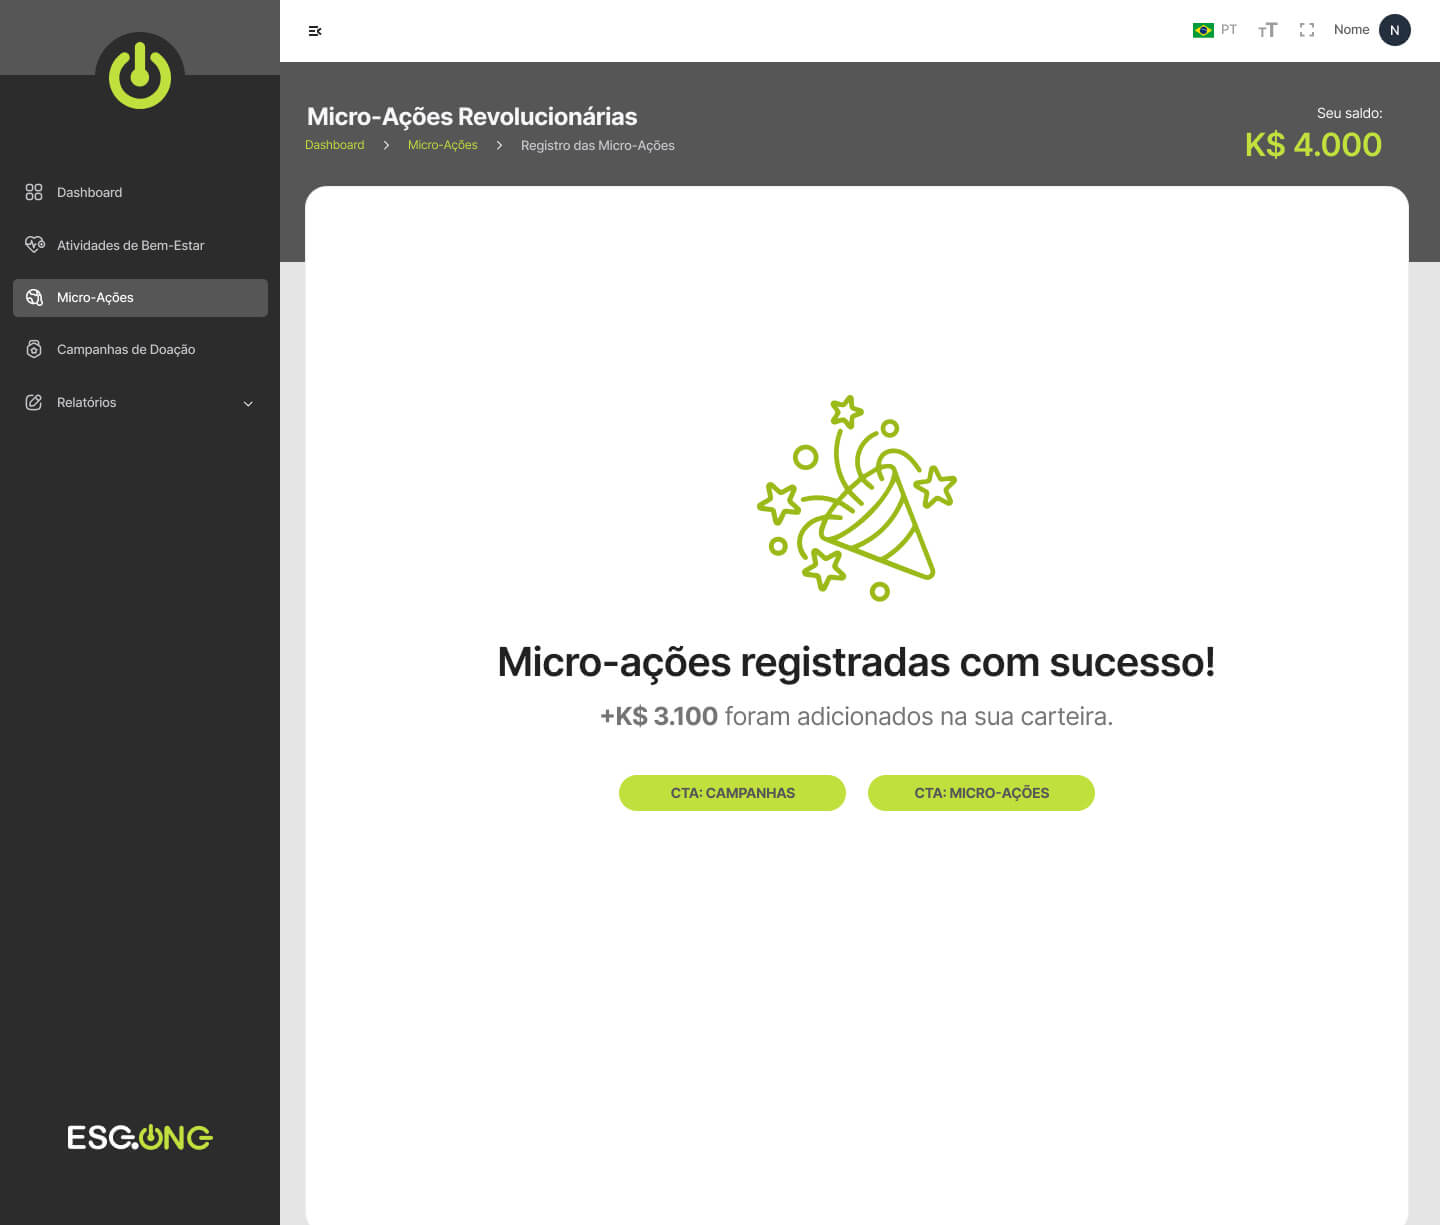Click the N user avatar
Viewport: 1440px width, 1225px height.
pyautogui.click(x=1394, y=30)
